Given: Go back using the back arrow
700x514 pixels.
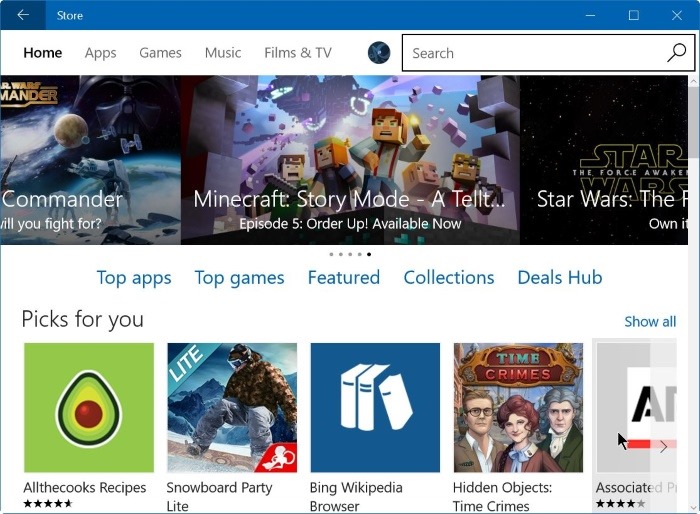Looking at the screenshot, I should tap(23, 15).
